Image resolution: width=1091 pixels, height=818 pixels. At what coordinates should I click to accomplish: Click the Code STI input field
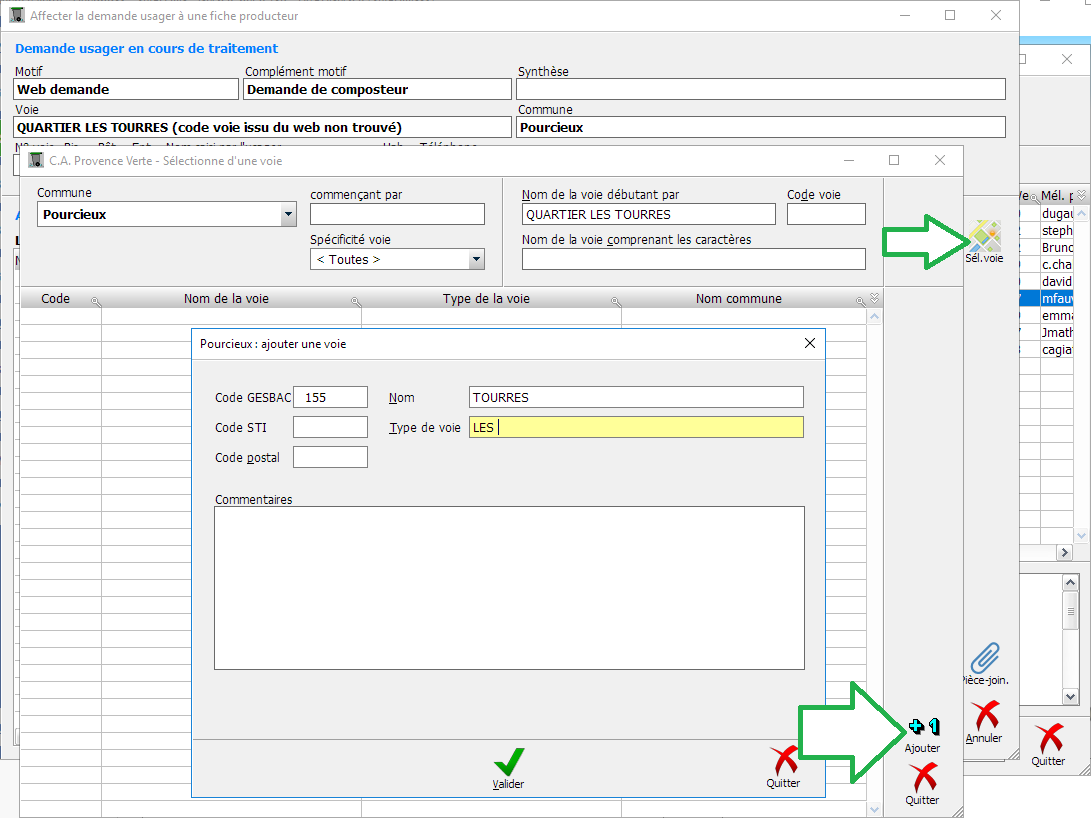(x=330, y=427)
